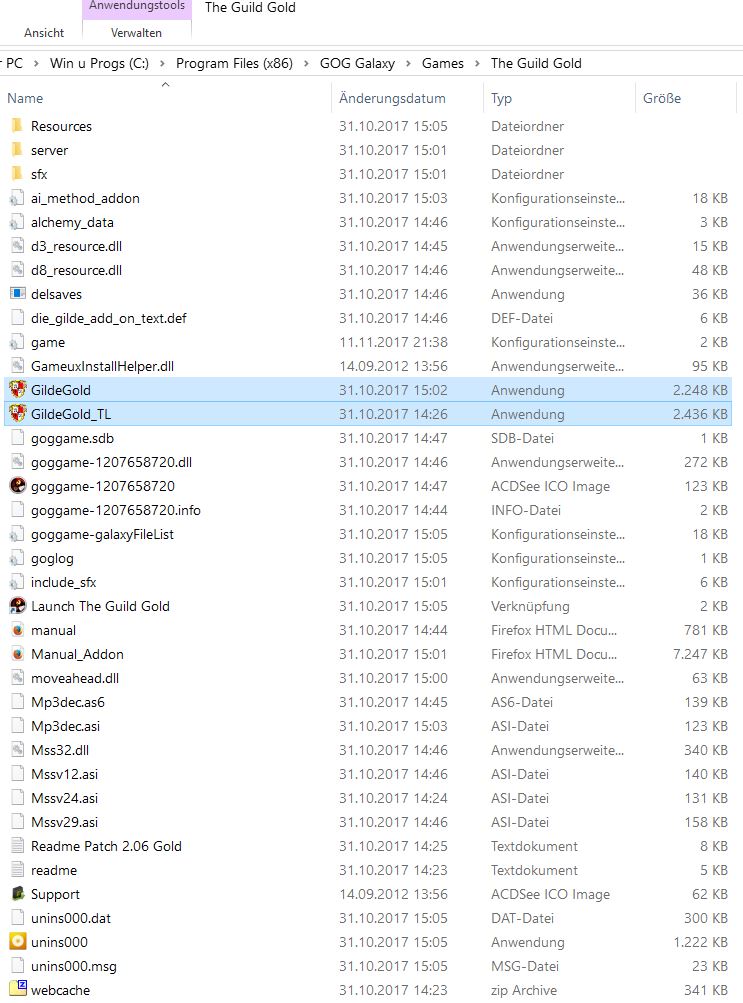Viewport: 743px width, 1003px height.
Task: Select Mp3dec.as6 file name
Action: click(x=68, y=702)
